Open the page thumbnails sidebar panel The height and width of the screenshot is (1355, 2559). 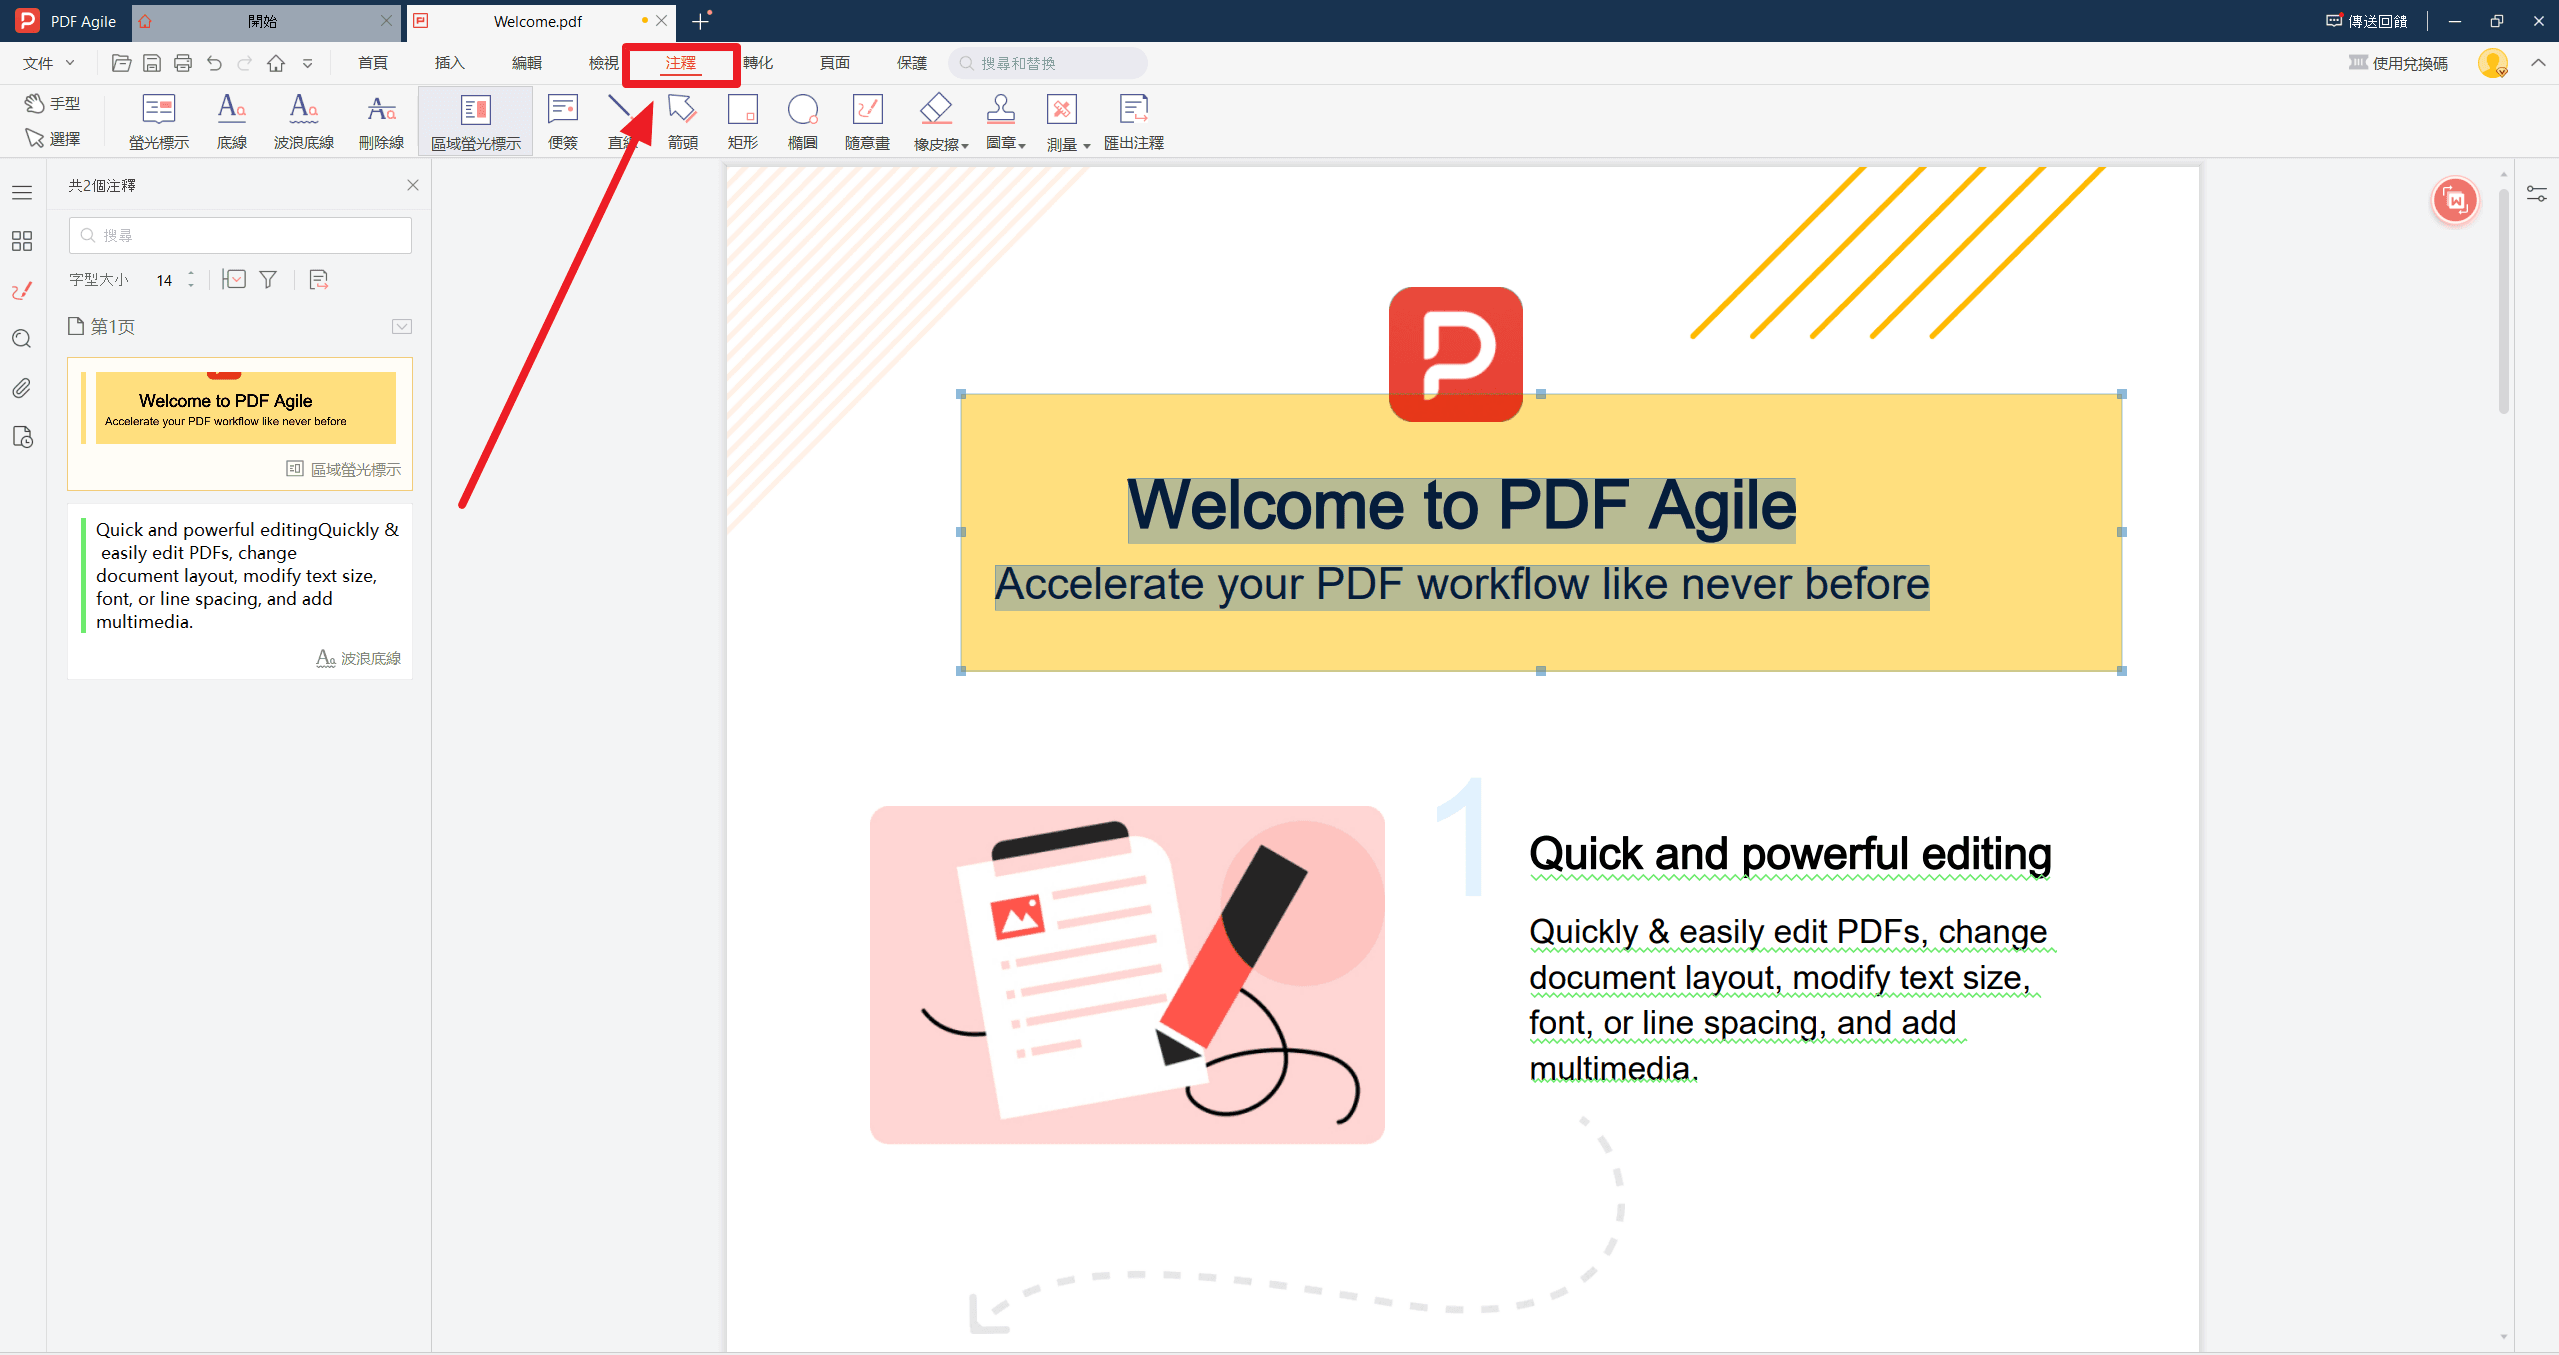coord(22,241)
